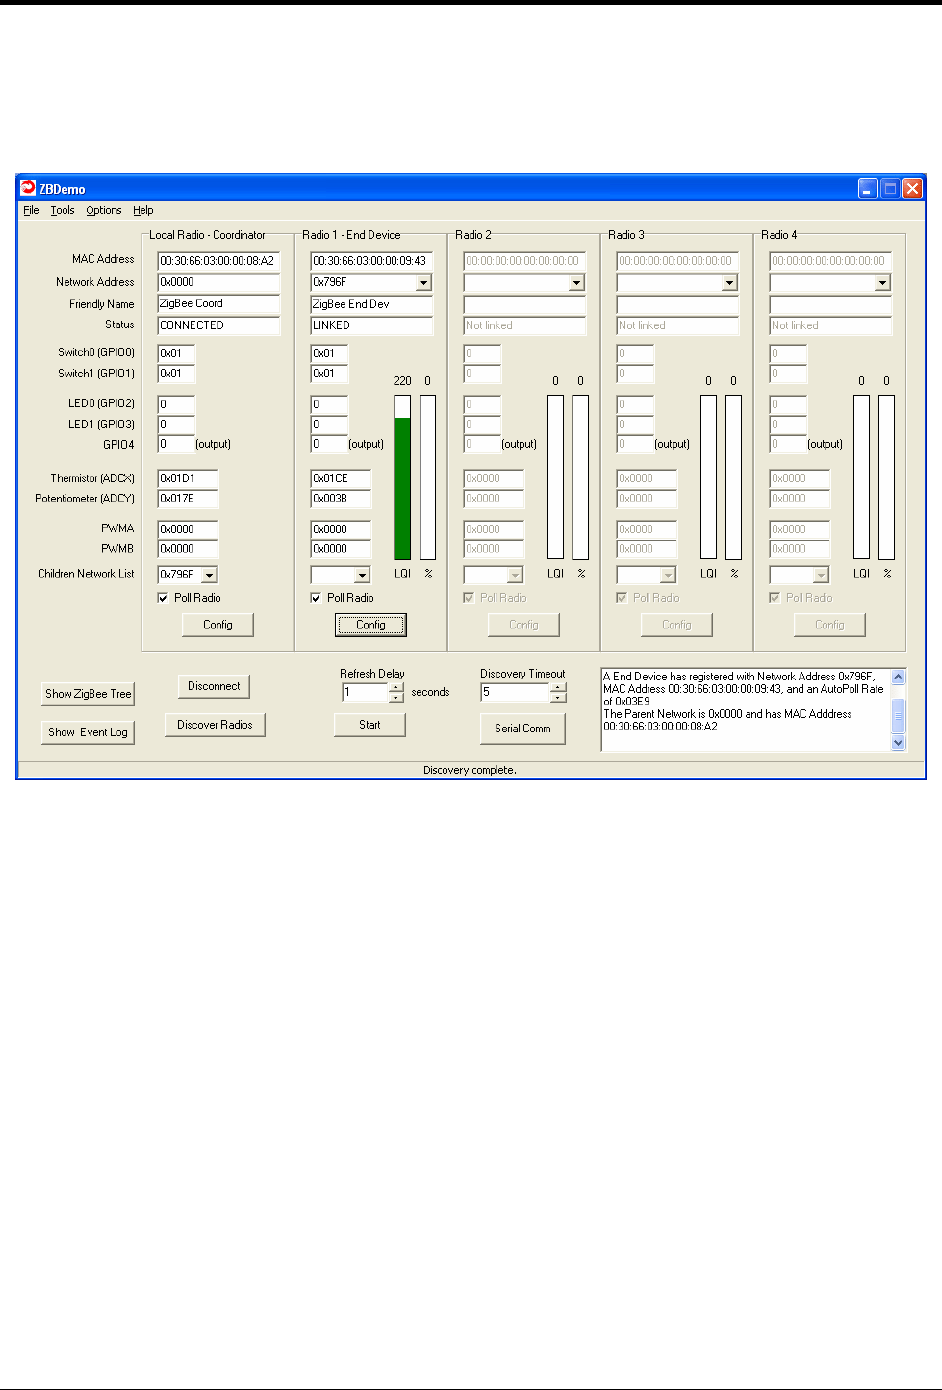Click Radio 1 Friendly Name field ZigBee End Dev
This screenshot has height=1390, width=942.
click(x=372, y=304)
